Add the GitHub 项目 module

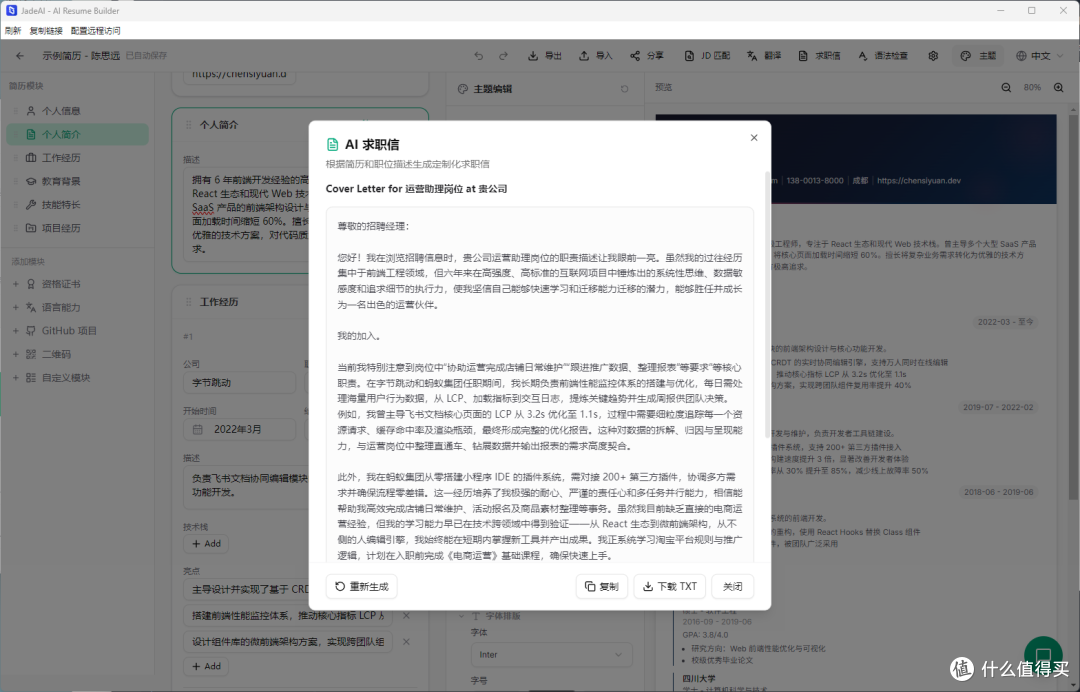(x=78, y=331)
